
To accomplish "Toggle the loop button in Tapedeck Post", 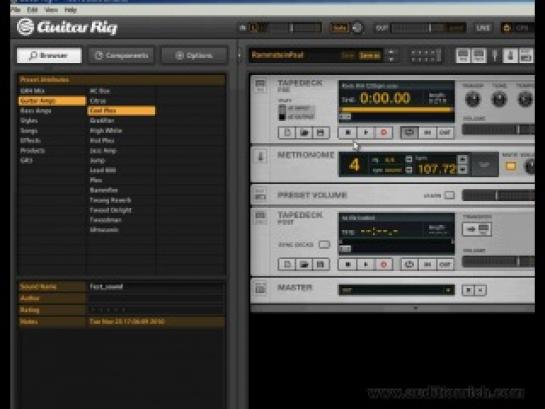I will tap(409, 264).
